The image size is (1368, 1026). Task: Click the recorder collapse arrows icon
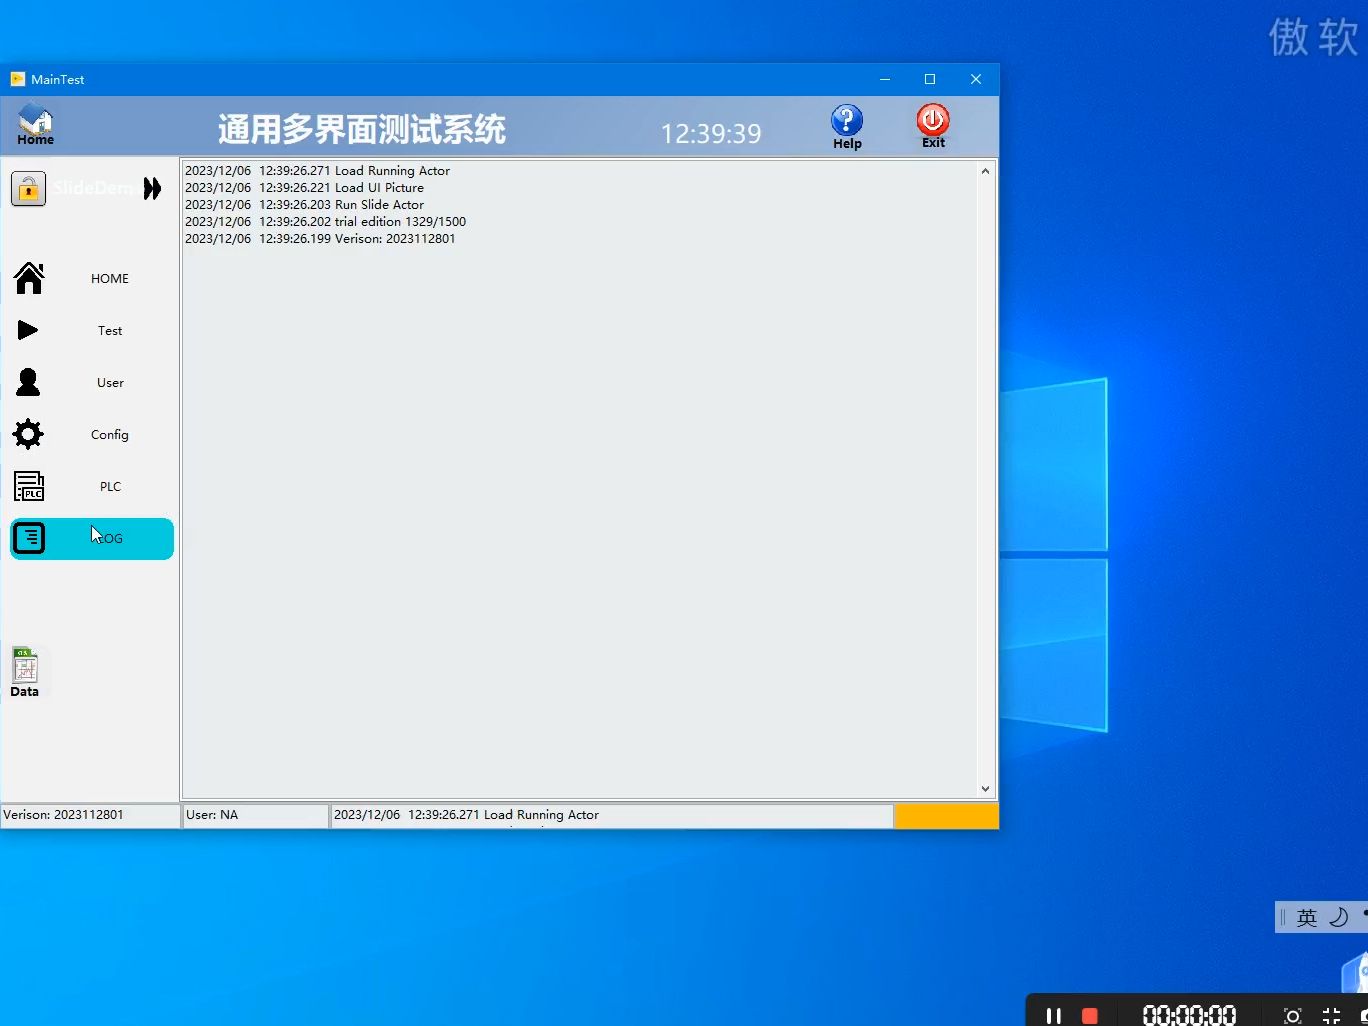coord(1331,1016)
